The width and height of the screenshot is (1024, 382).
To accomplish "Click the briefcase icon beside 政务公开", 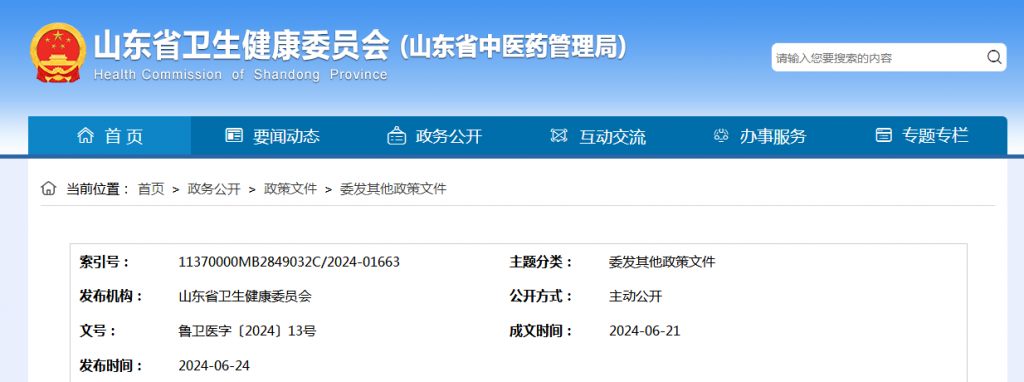I will pos(396,136).
